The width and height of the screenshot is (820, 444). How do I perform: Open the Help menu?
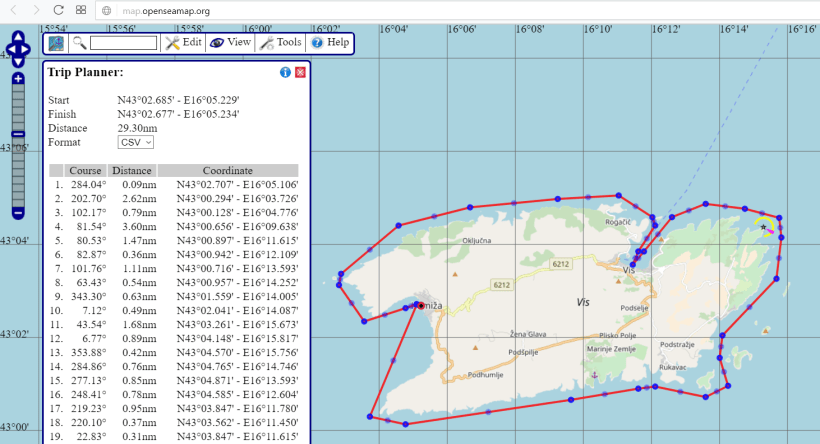330,43
